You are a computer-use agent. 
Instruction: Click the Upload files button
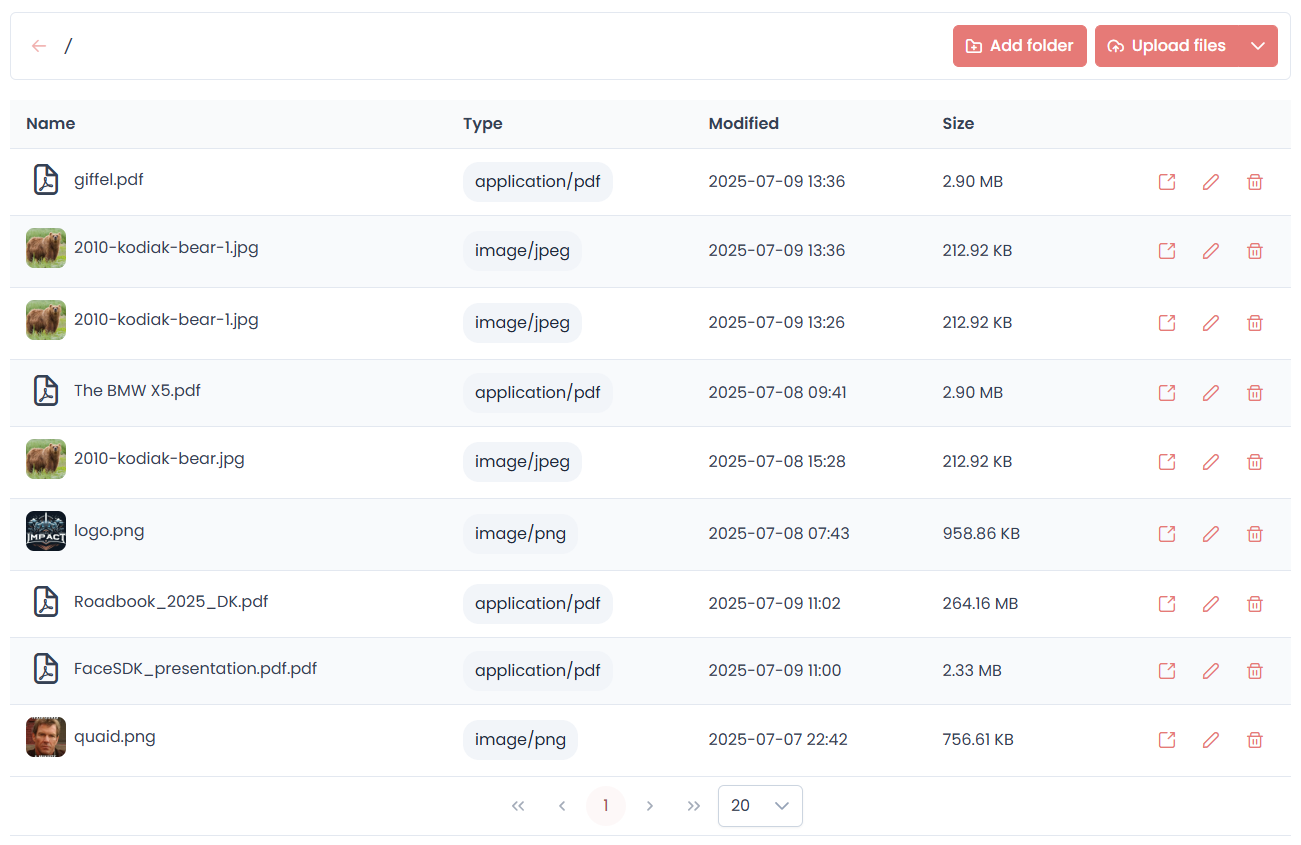tap(1167, 46)
